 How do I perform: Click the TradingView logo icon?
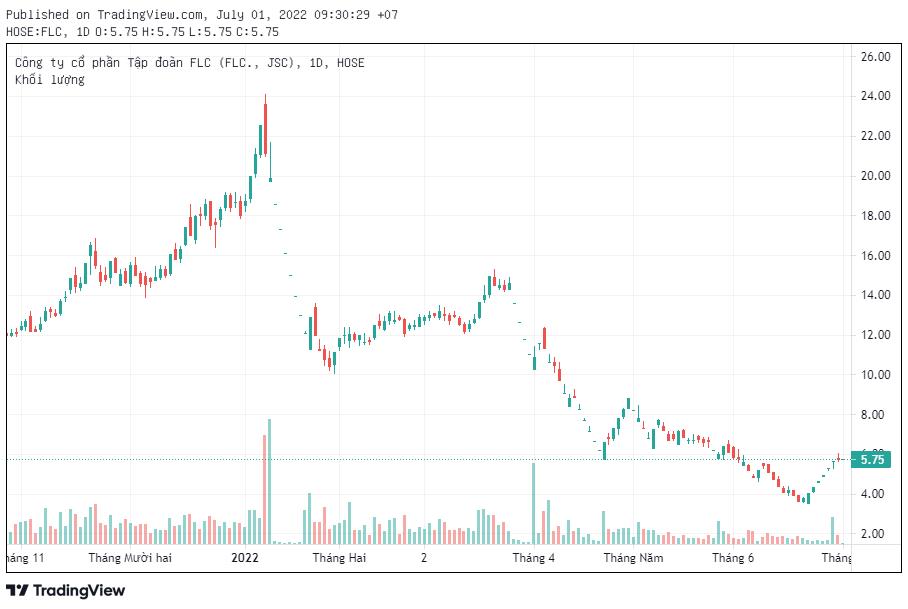pyautogui.click(x=17, y=590)
